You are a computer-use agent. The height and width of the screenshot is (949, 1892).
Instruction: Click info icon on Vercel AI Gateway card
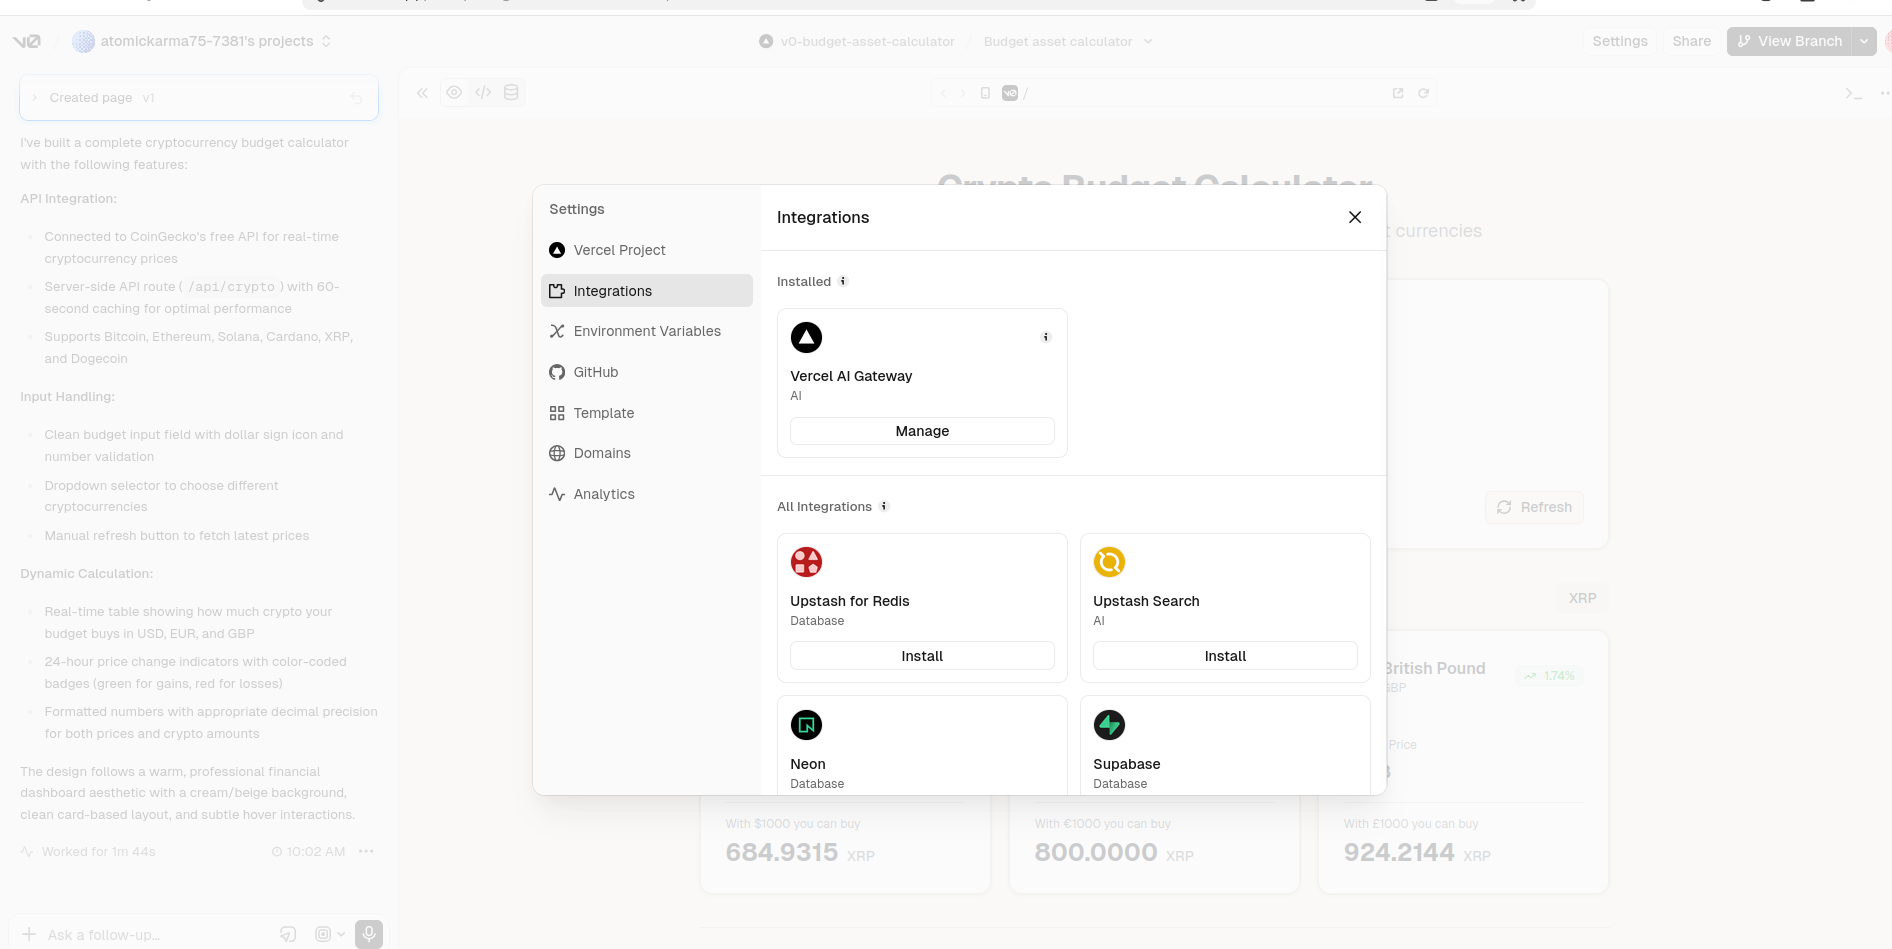click(x=1046, y=337)
